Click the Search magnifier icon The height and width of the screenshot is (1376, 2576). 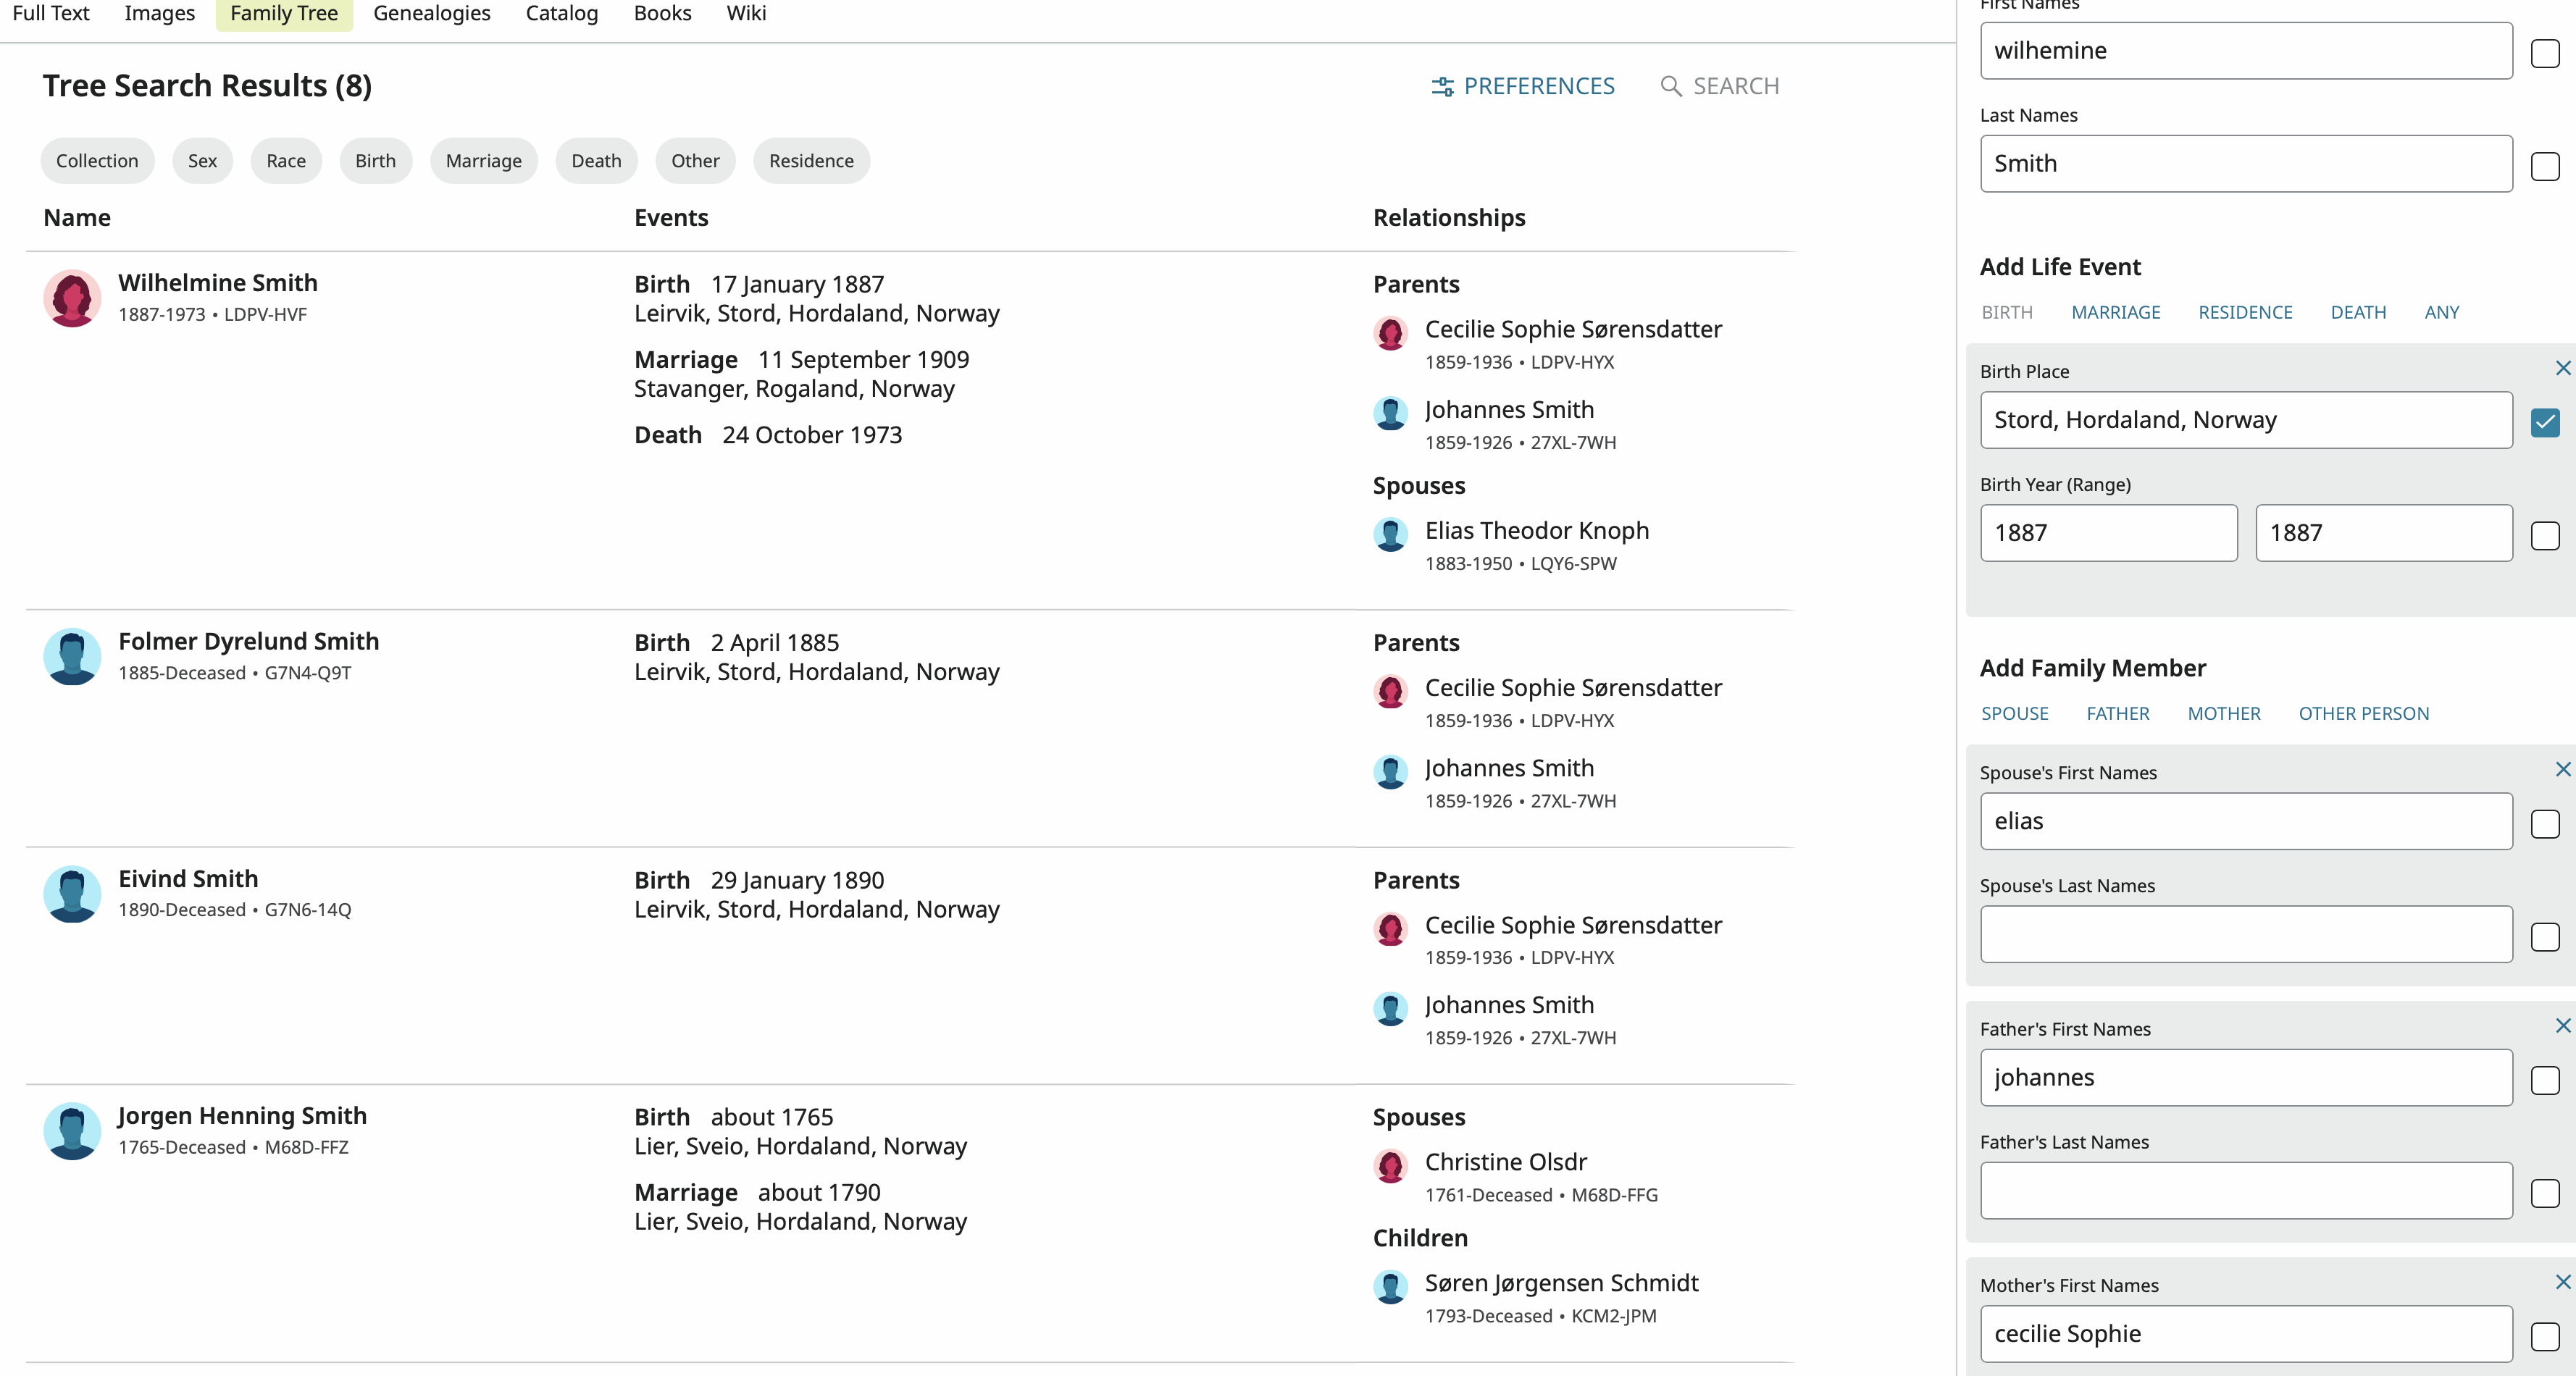[1670, 87]
